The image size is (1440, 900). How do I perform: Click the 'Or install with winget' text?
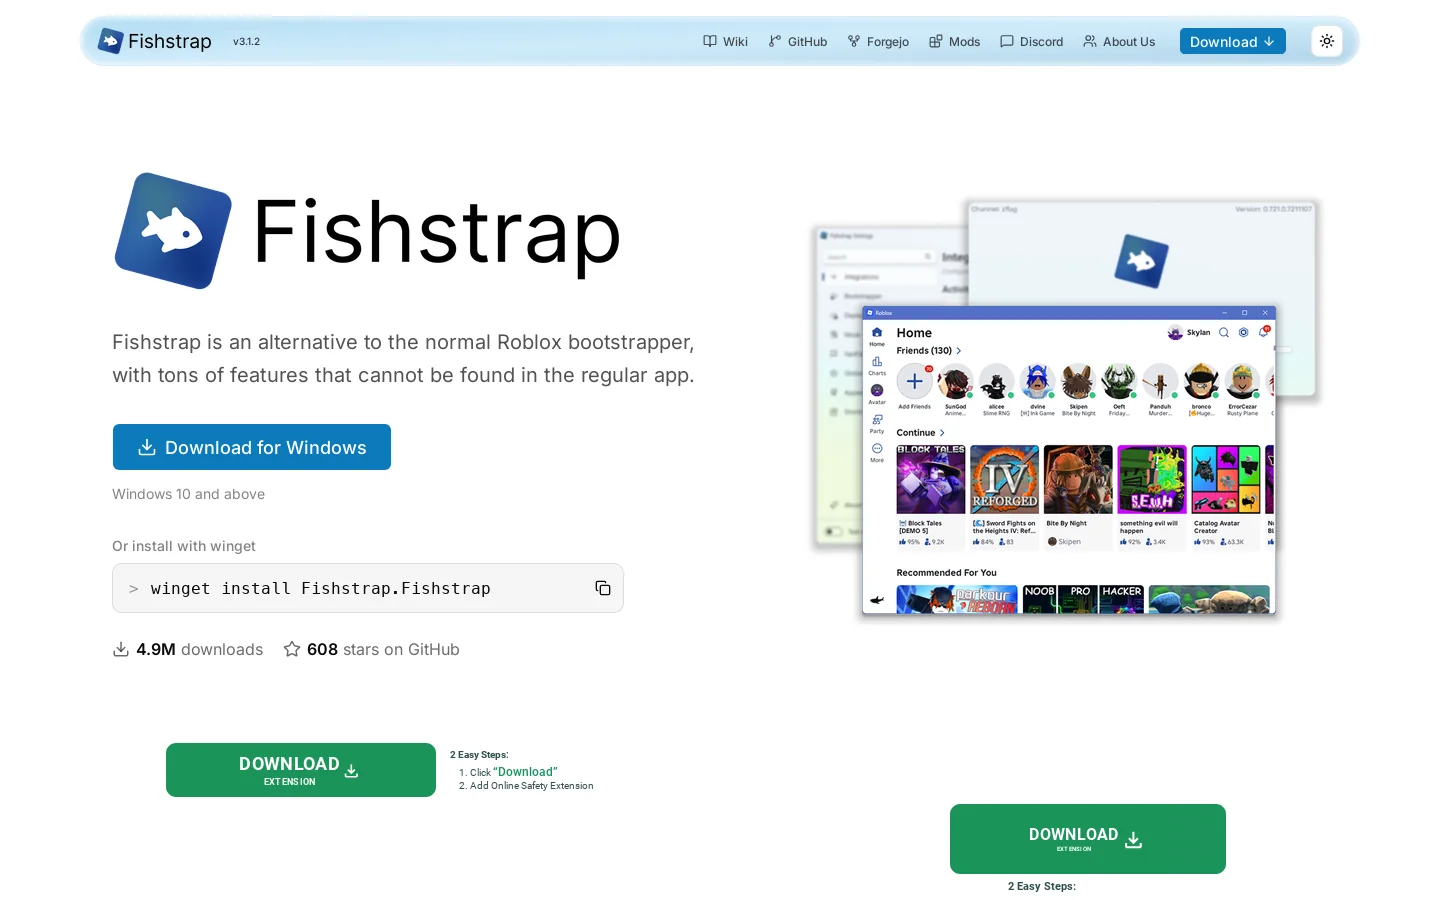pyautogui.click(x=184, y=546)
